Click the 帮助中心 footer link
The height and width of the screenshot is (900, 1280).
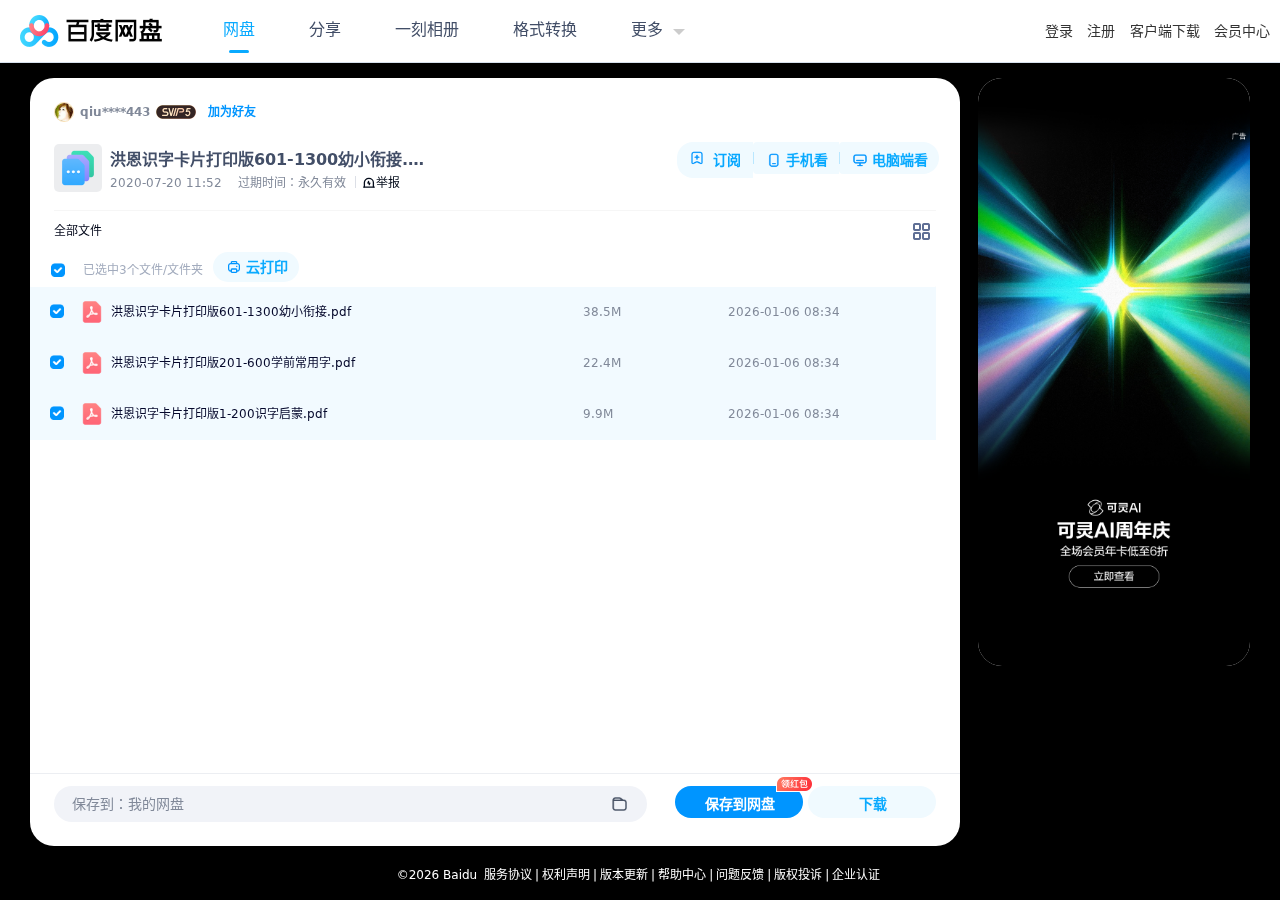[x=682, y=875]
